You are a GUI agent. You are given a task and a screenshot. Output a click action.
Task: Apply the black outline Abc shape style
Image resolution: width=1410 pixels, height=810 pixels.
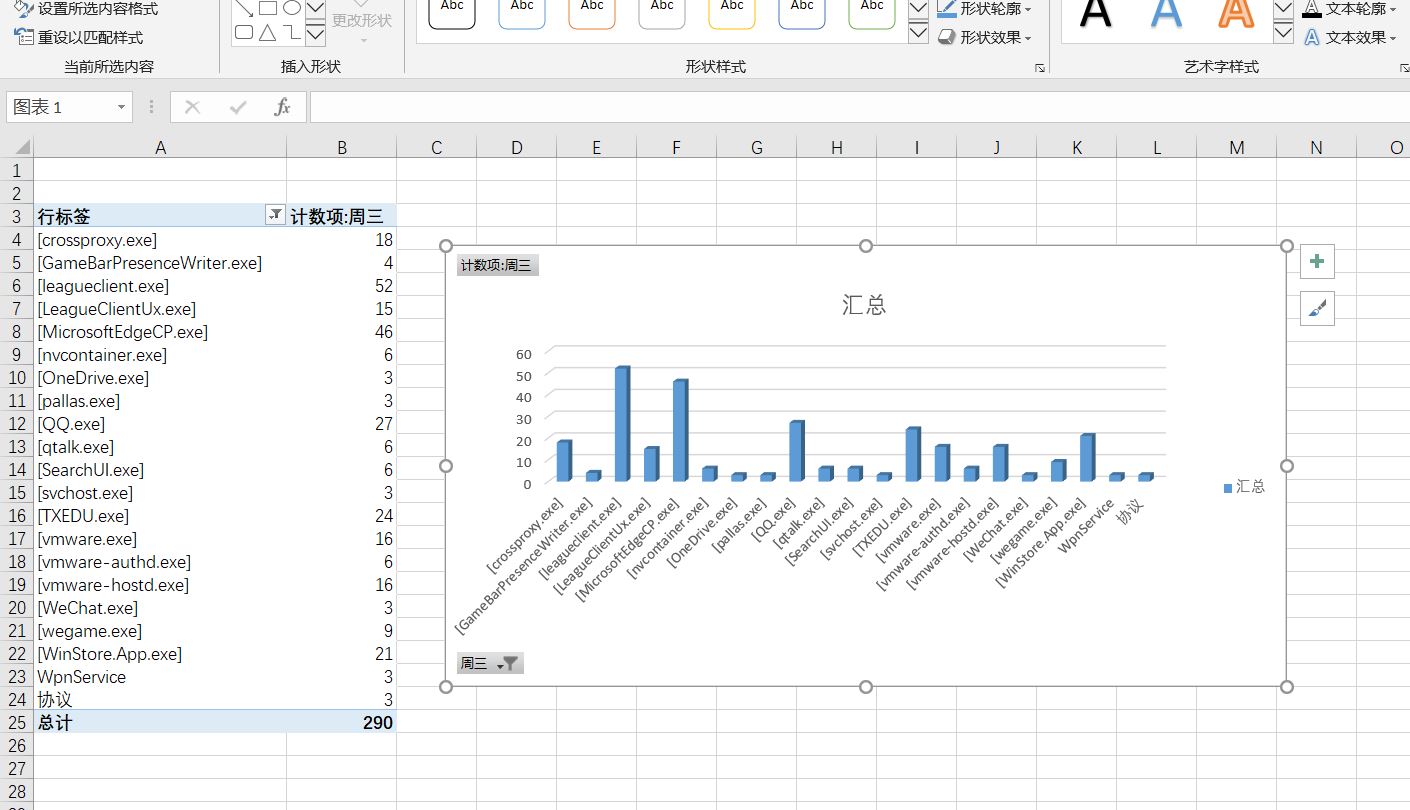coord(452,12)
